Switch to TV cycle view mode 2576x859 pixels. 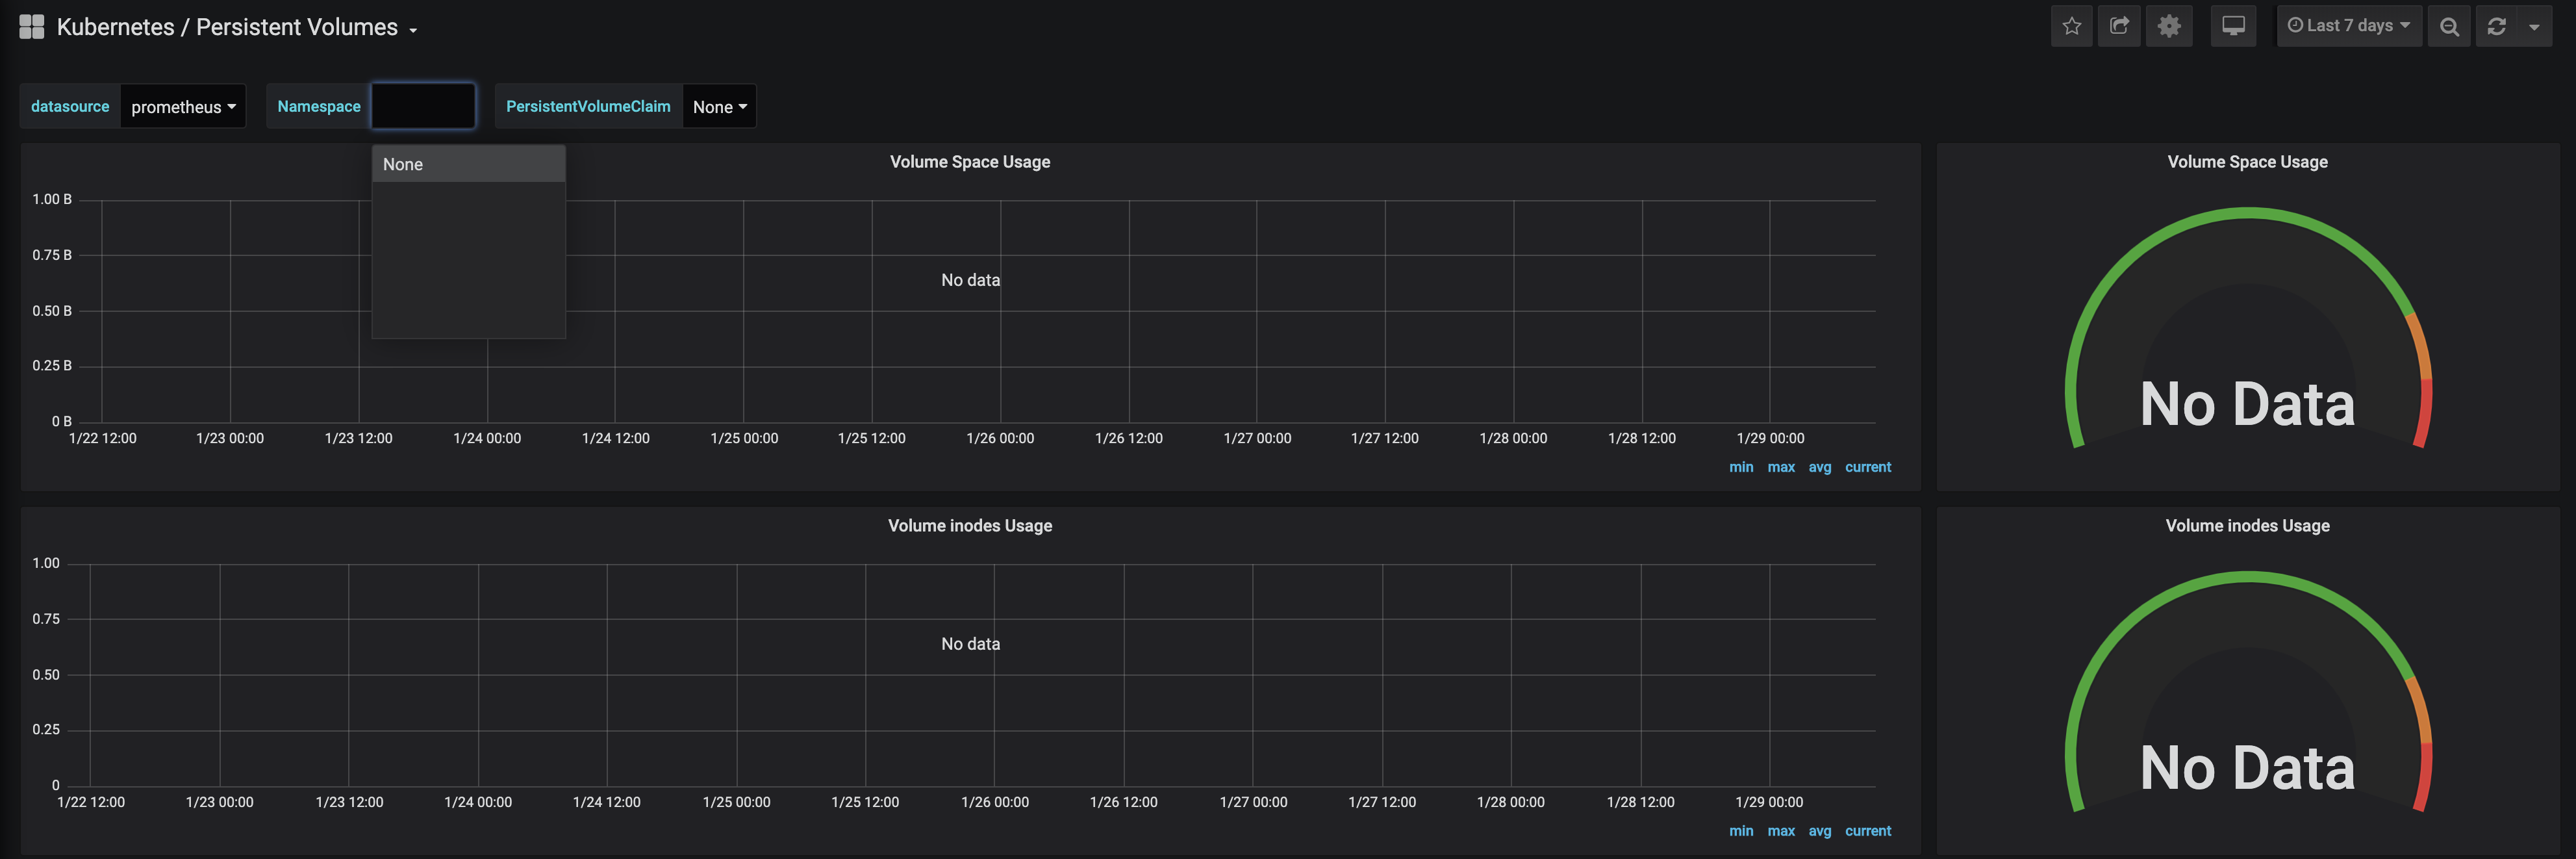pyautogui.click(x=2233, y=27)
